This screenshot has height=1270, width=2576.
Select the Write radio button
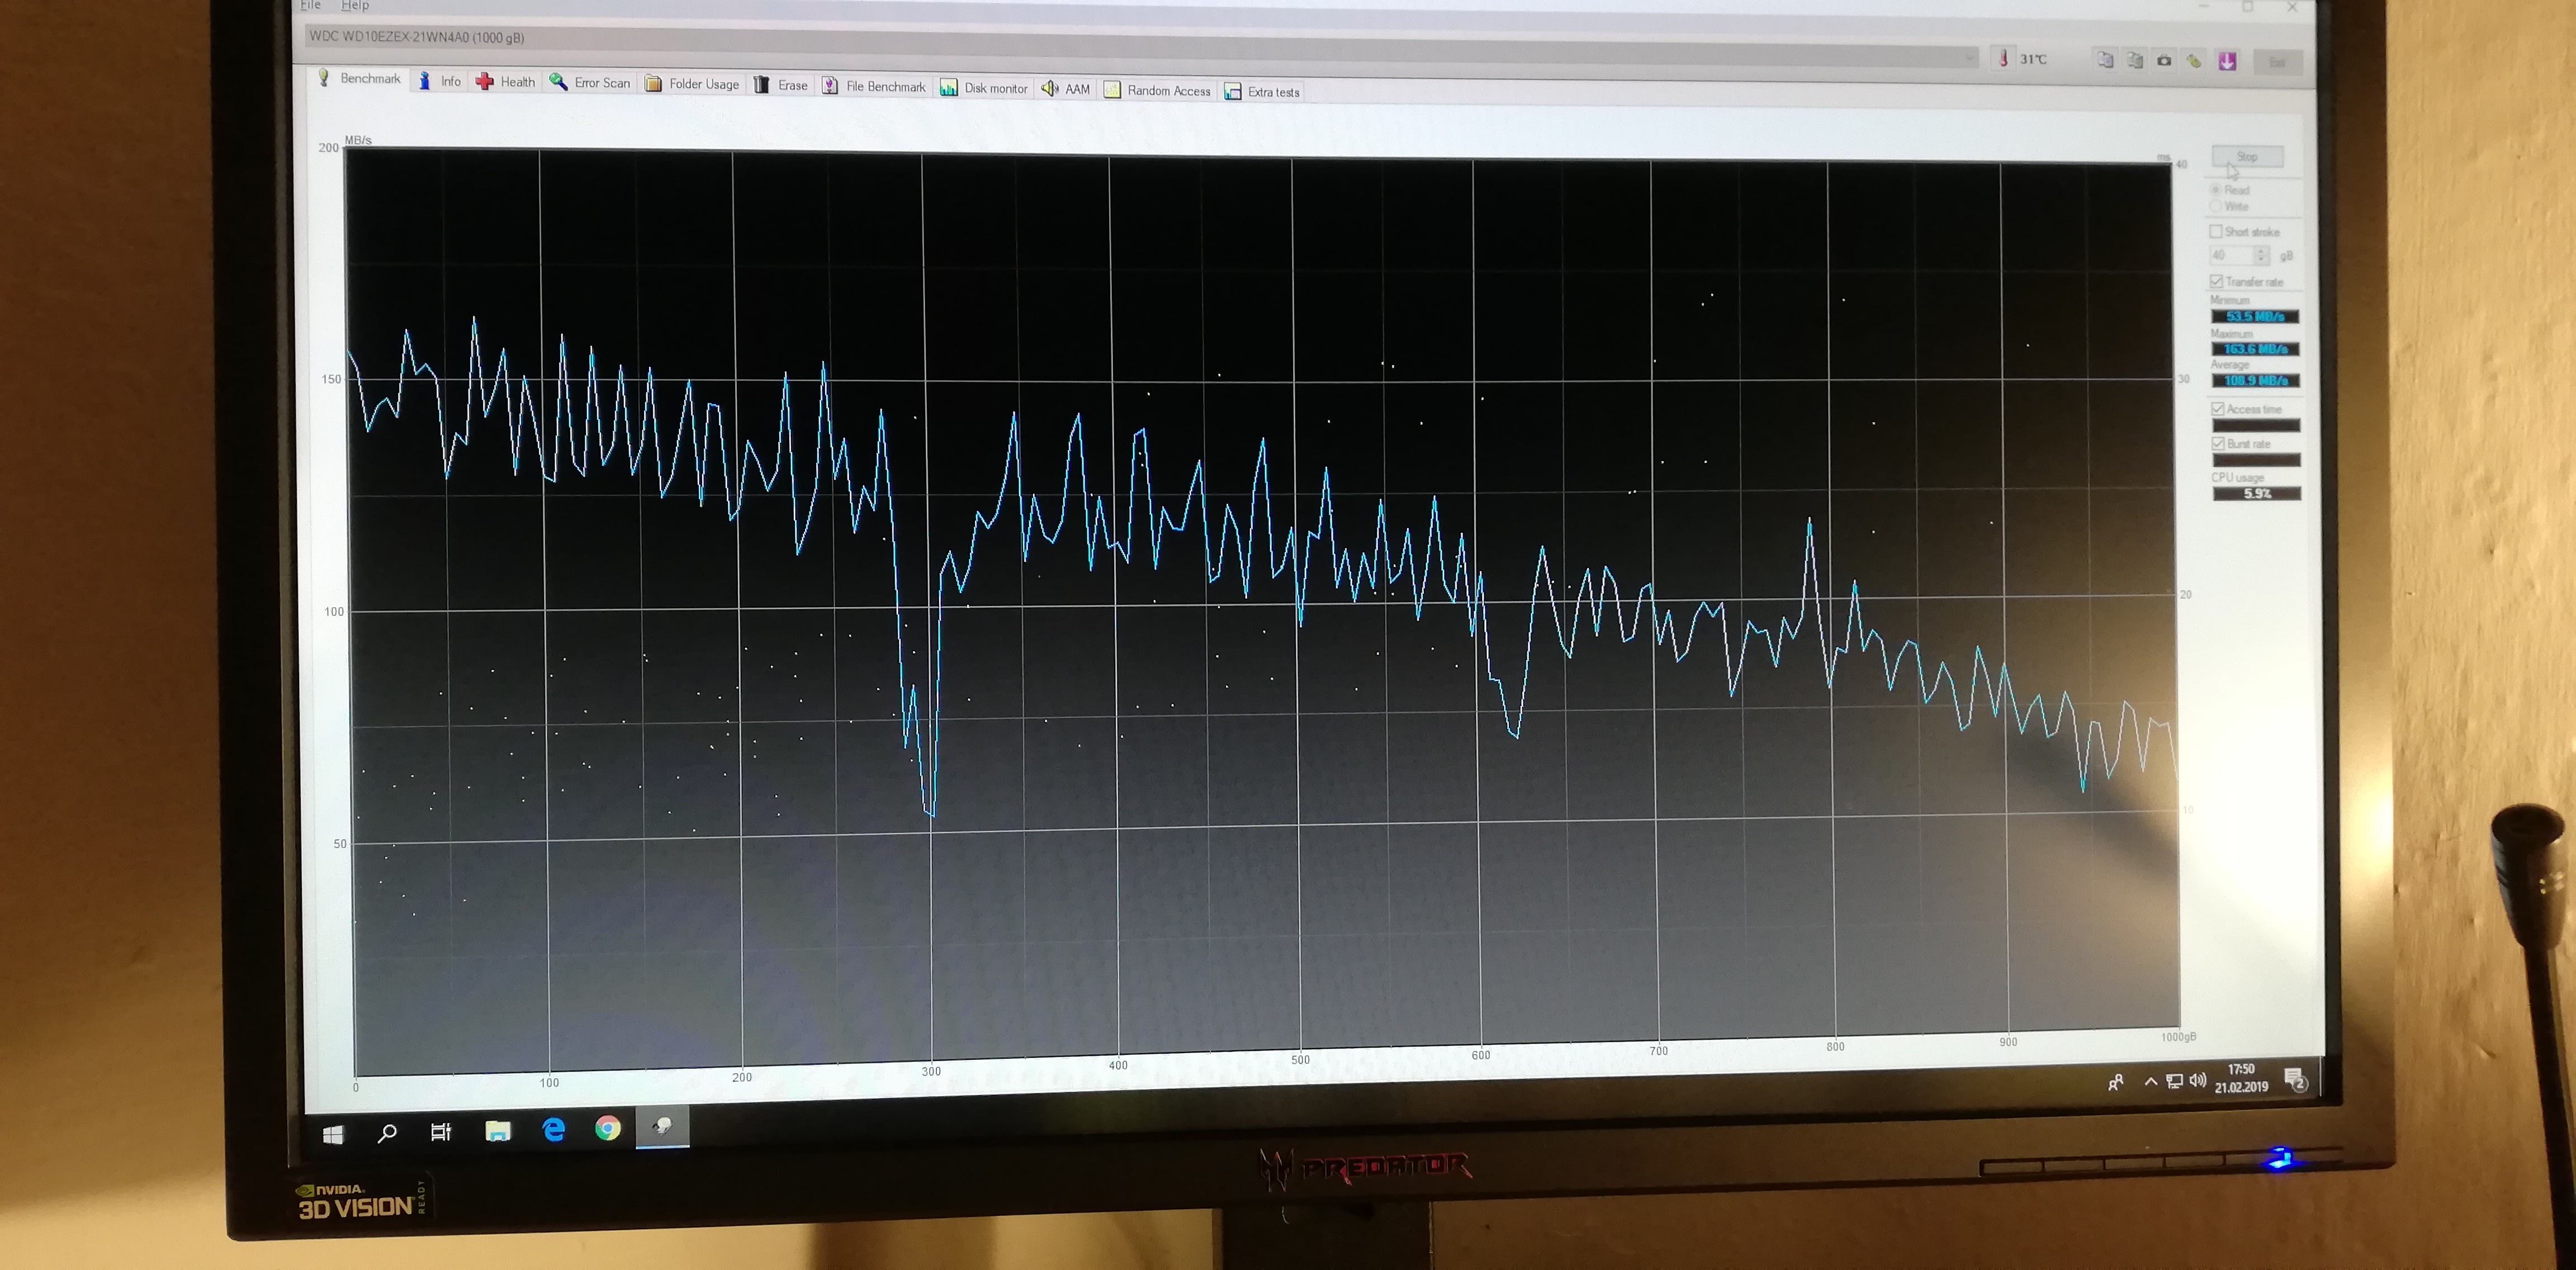[2215, 207]
